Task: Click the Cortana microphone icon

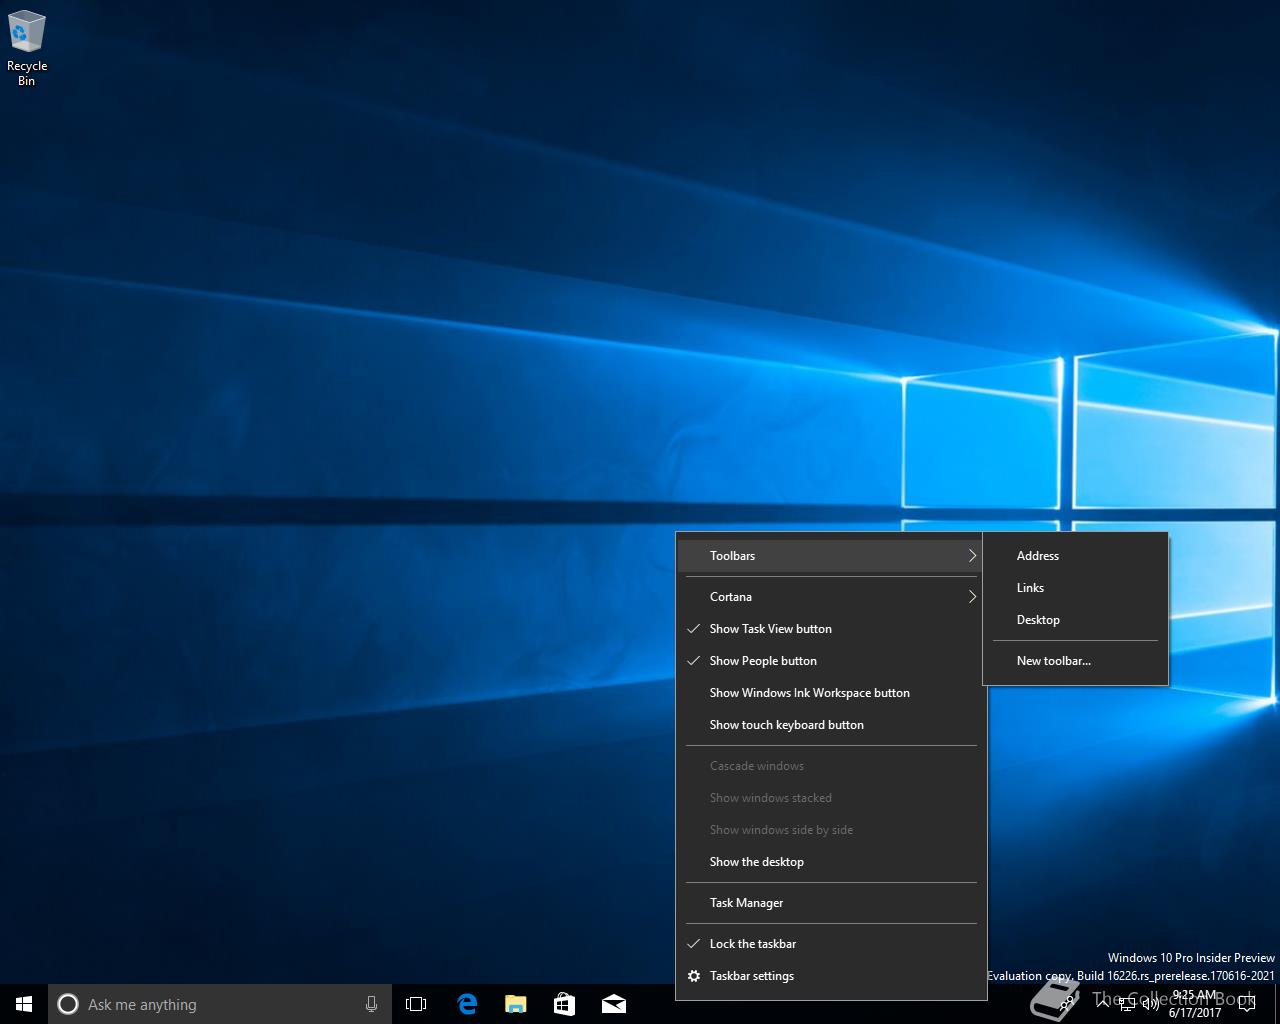Action: pos(371,1004)
